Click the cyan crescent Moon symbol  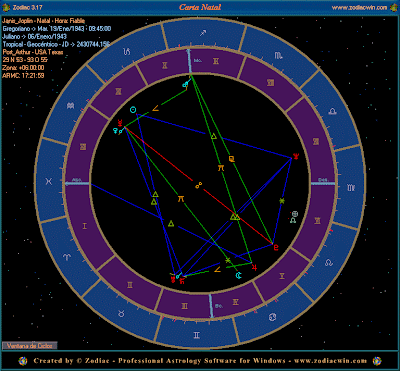click(238, 275)
